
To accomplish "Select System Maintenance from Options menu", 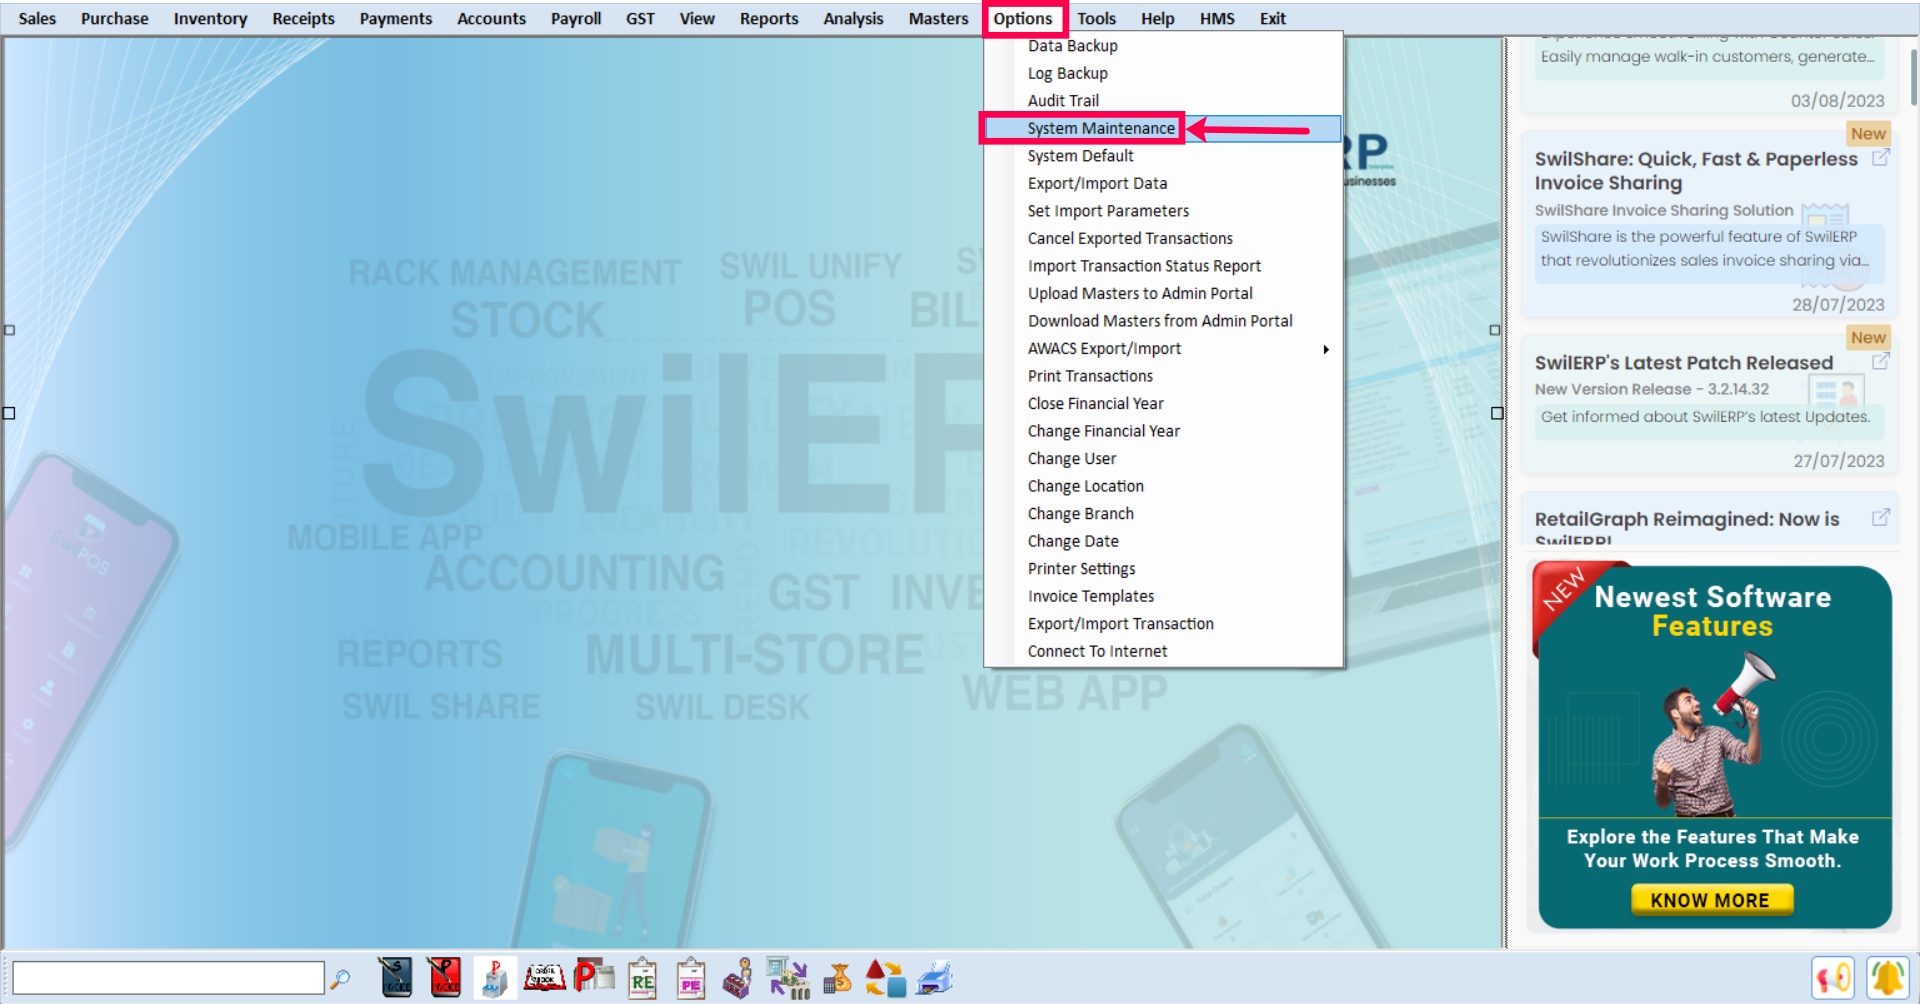I will (1101, 128).
